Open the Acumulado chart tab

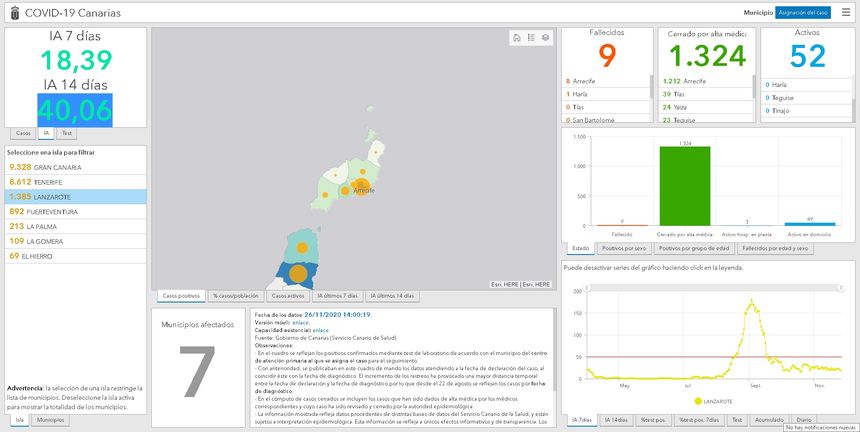point(767,420)
